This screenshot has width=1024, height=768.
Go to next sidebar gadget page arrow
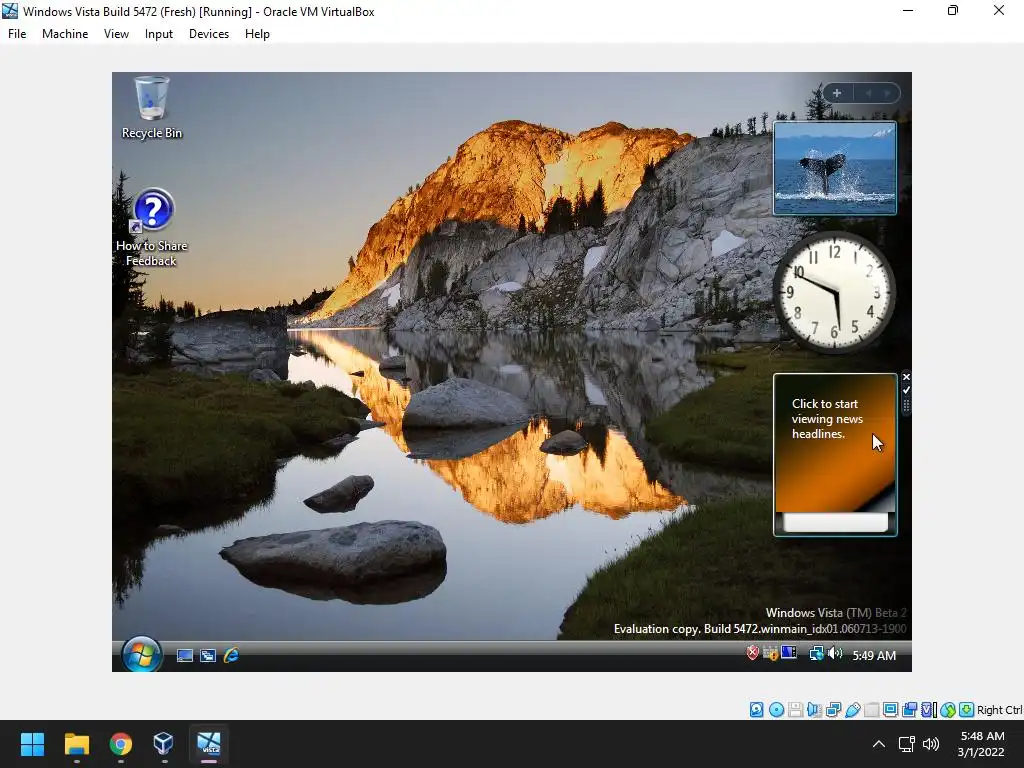tap(887, 93)
